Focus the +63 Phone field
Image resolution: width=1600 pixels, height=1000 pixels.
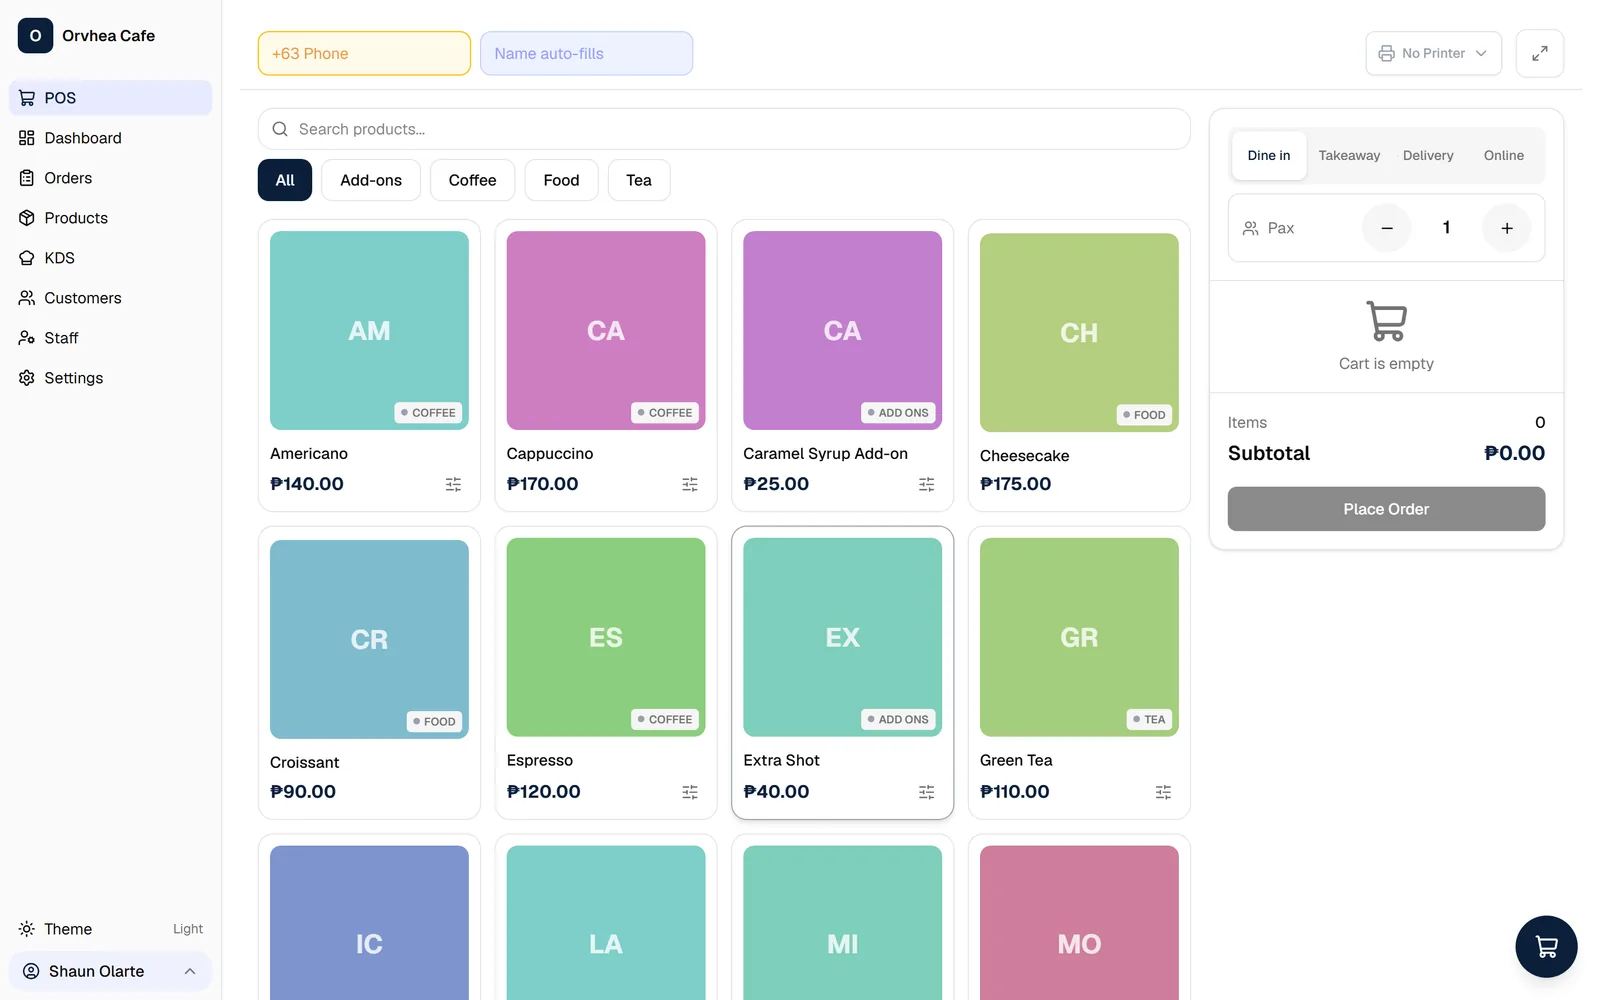coord(364,54)
